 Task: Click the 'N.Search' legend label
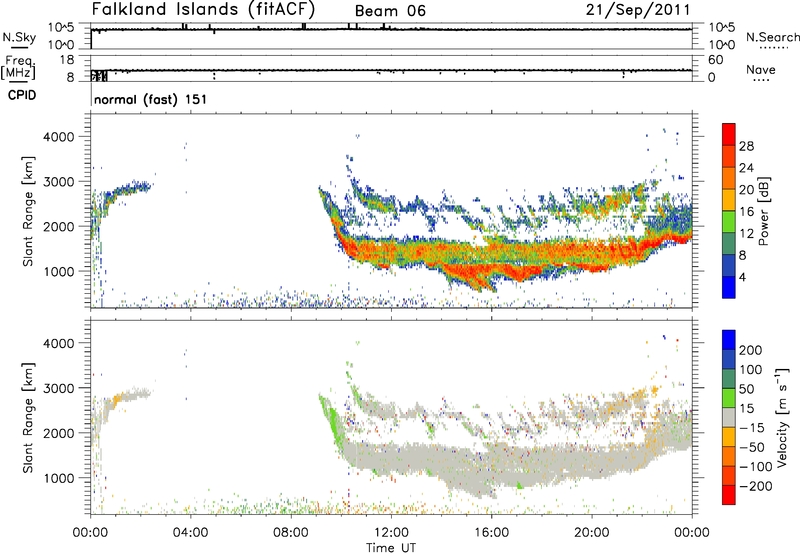coord(772,37)
